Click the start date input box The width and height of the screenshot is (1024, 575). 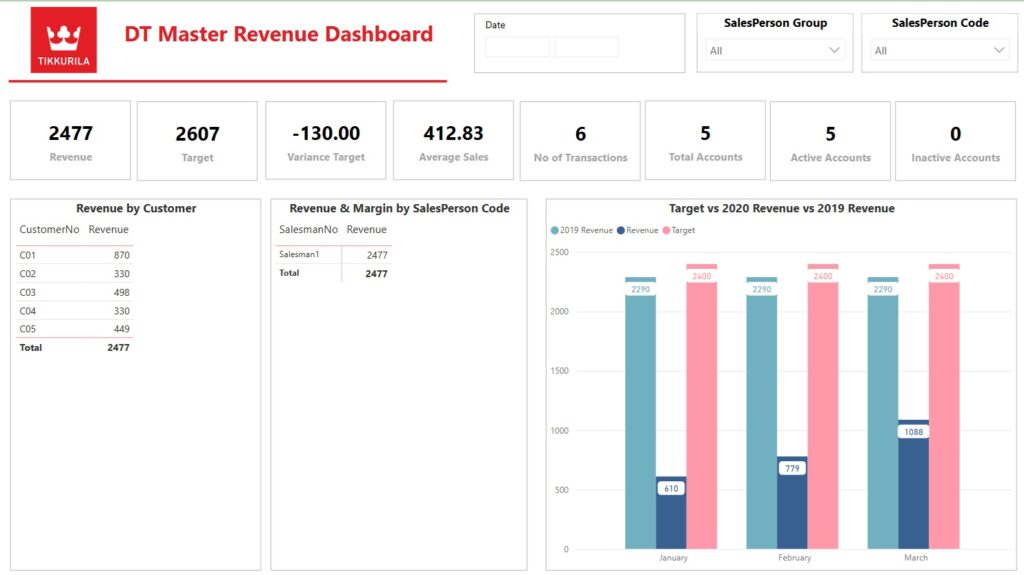click(x=517, y=47)
